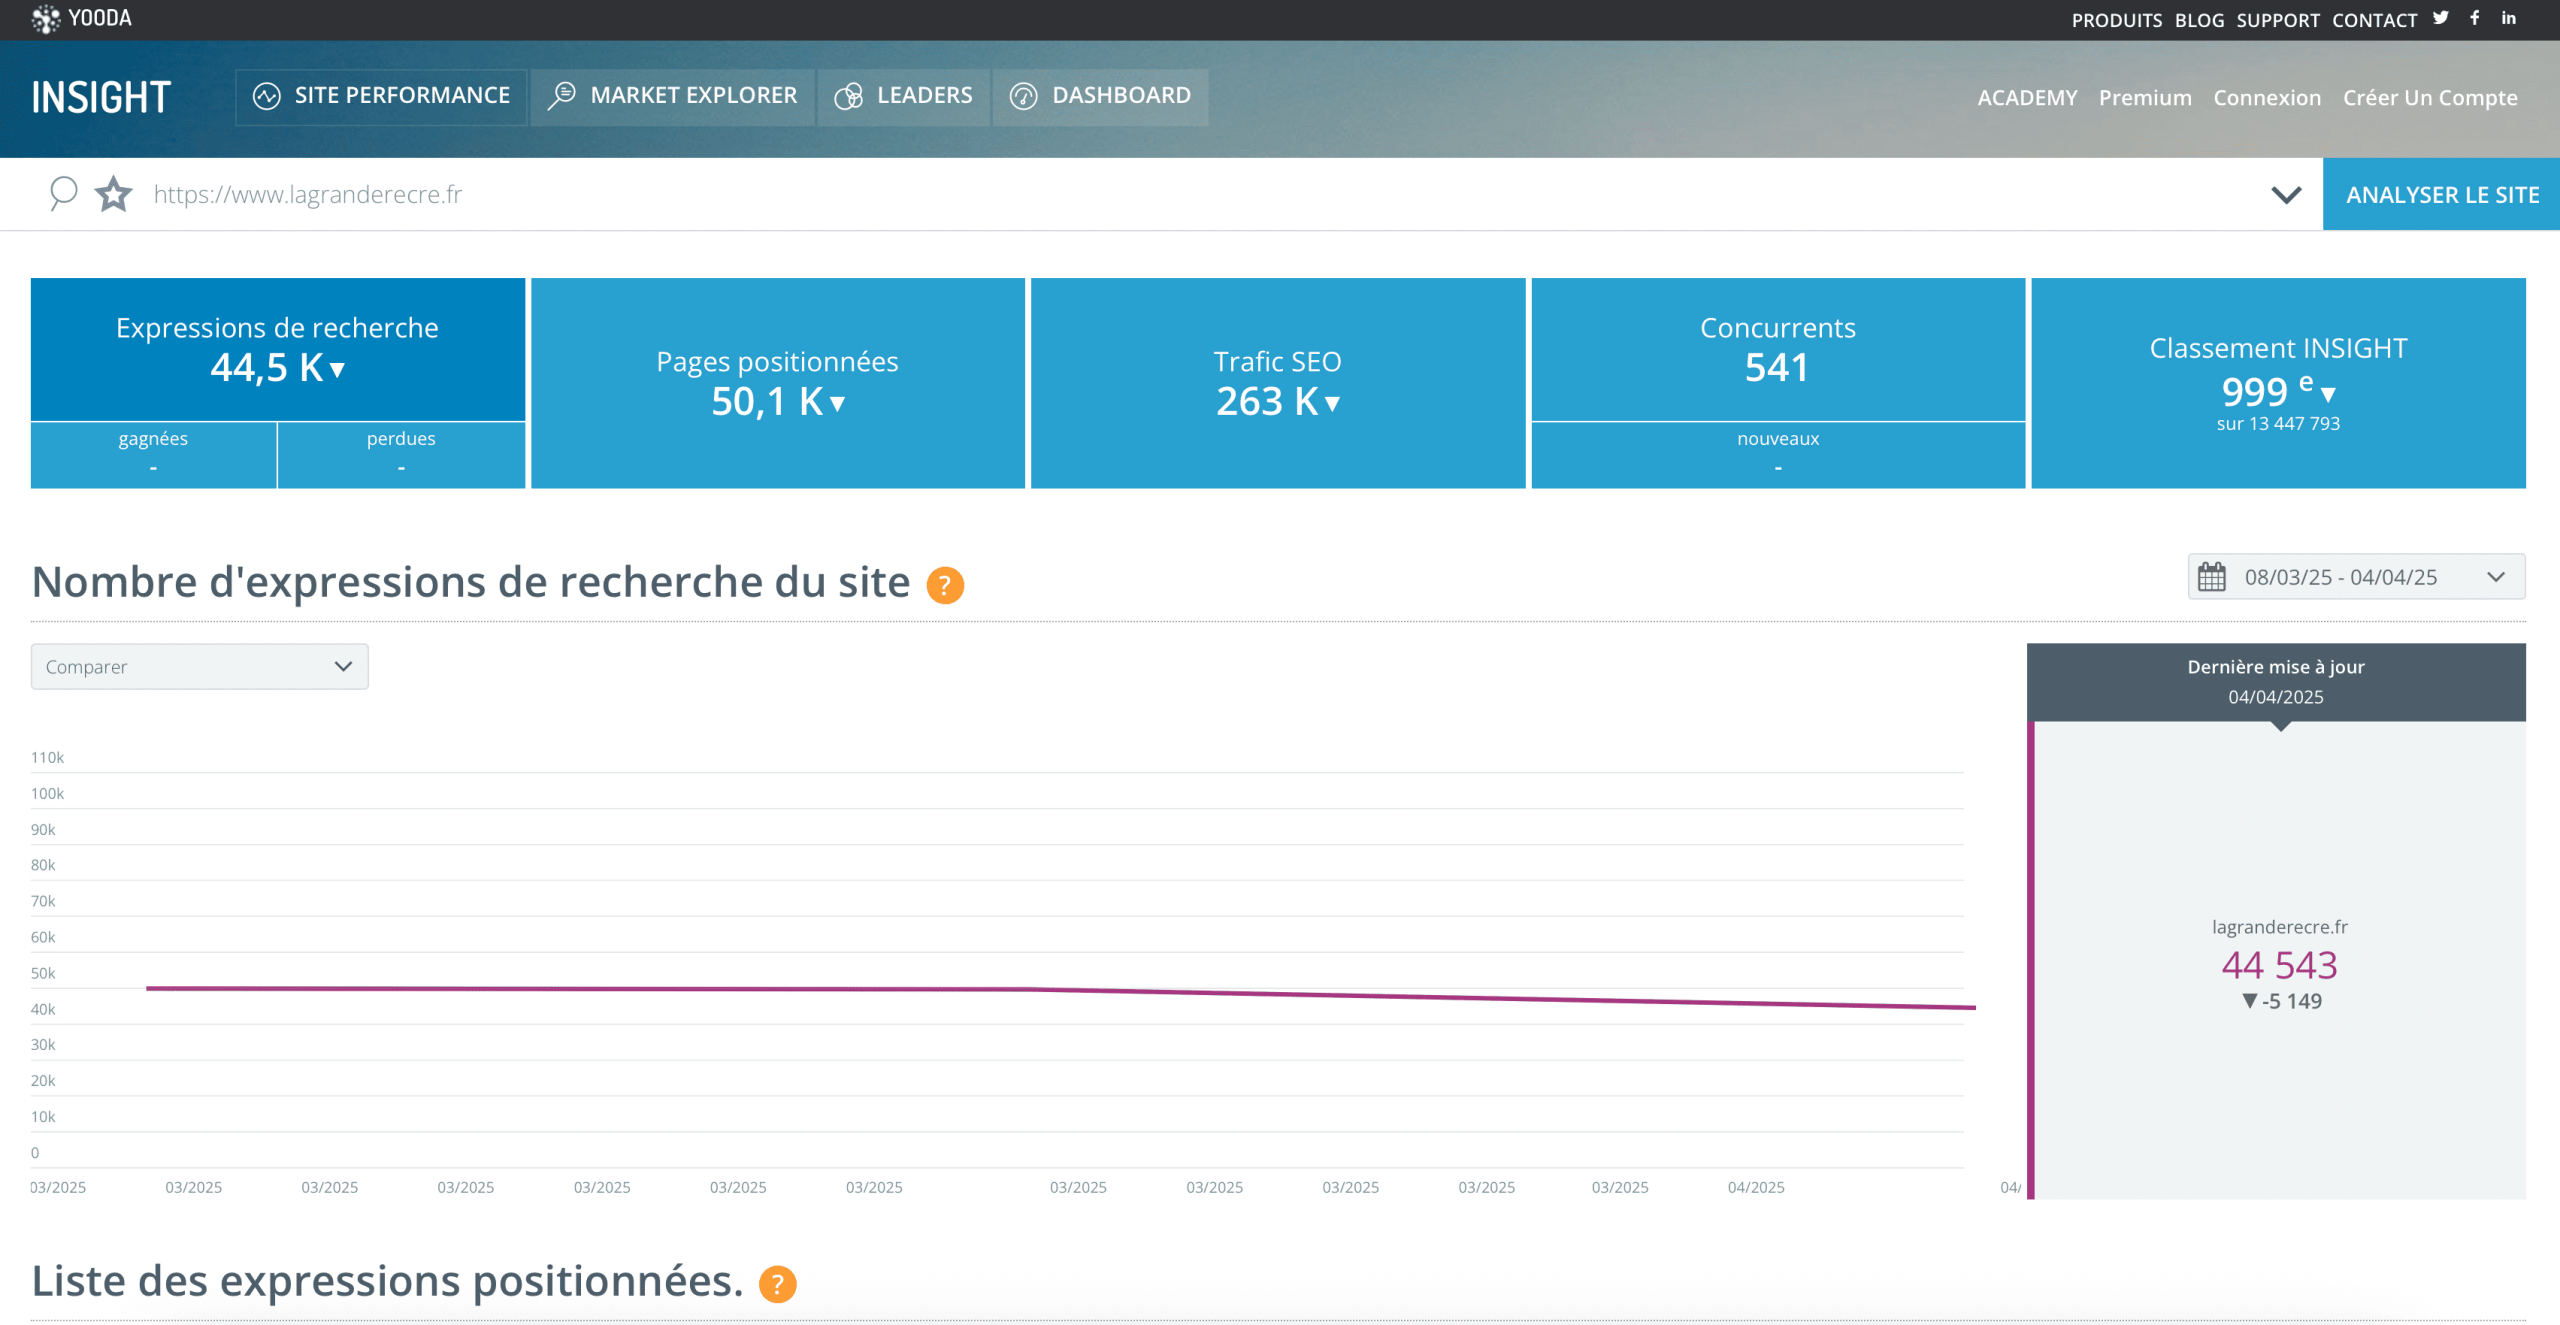2560x1325 pixels.
Task: Expand the URL history dropdown chevron
Action: [2286, 195]
